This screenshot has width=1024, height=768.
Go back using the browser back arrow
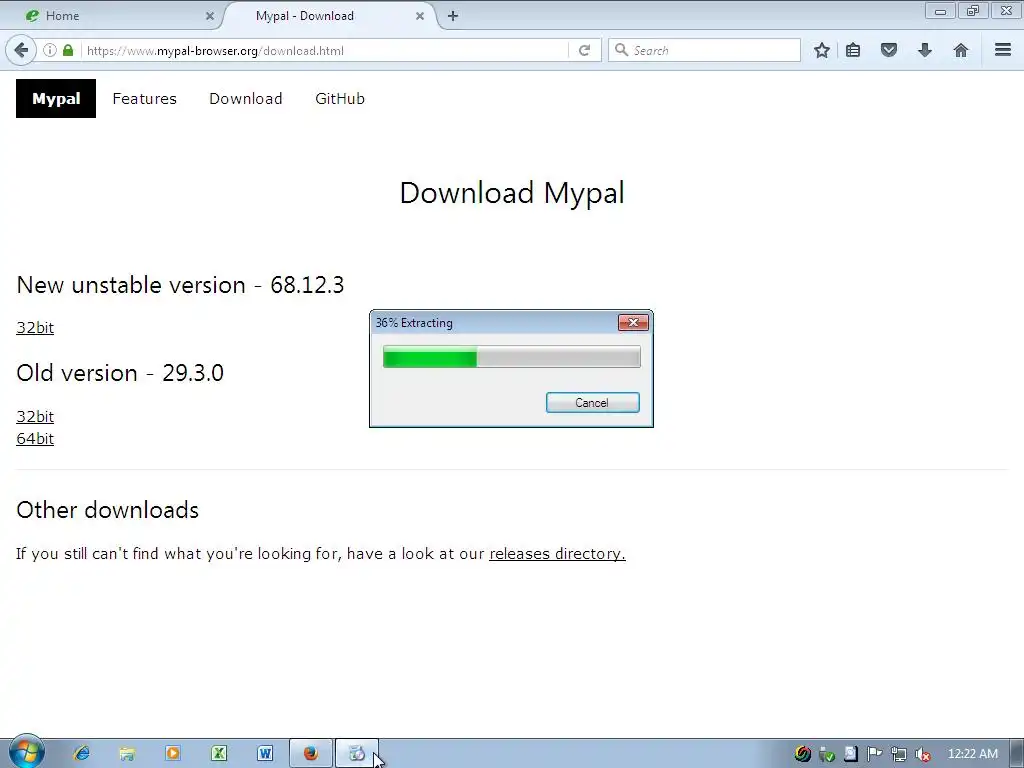click(x=21, y=50)
